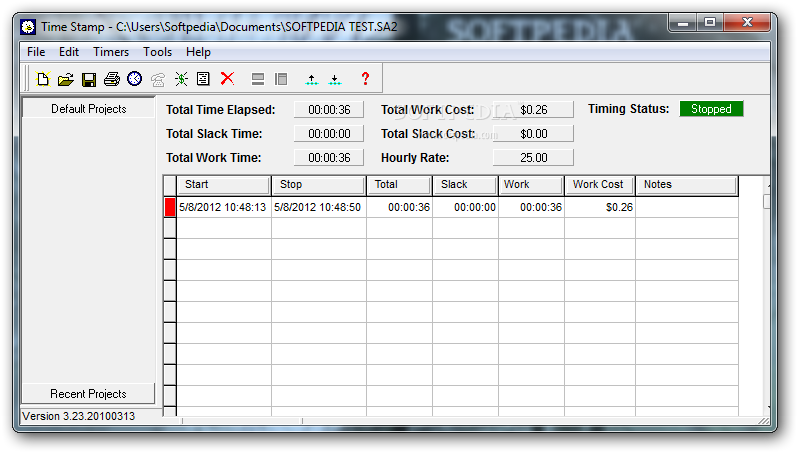The image size is (798, 453).
Task: Open the Tools menu
Action: (x=157, y=52)
